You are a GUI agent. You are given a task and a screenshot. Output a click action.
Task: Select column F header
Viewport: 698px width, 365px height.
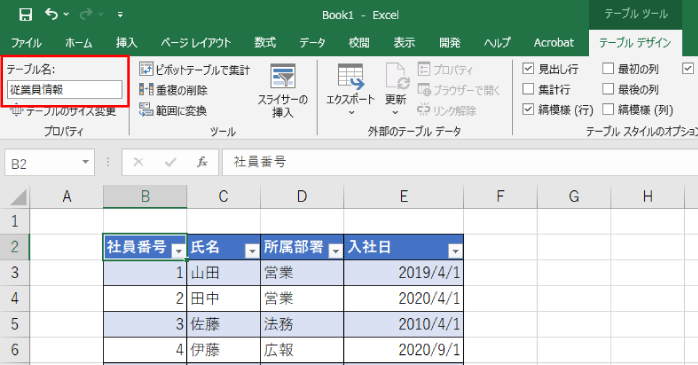click(x=500, y=196)
